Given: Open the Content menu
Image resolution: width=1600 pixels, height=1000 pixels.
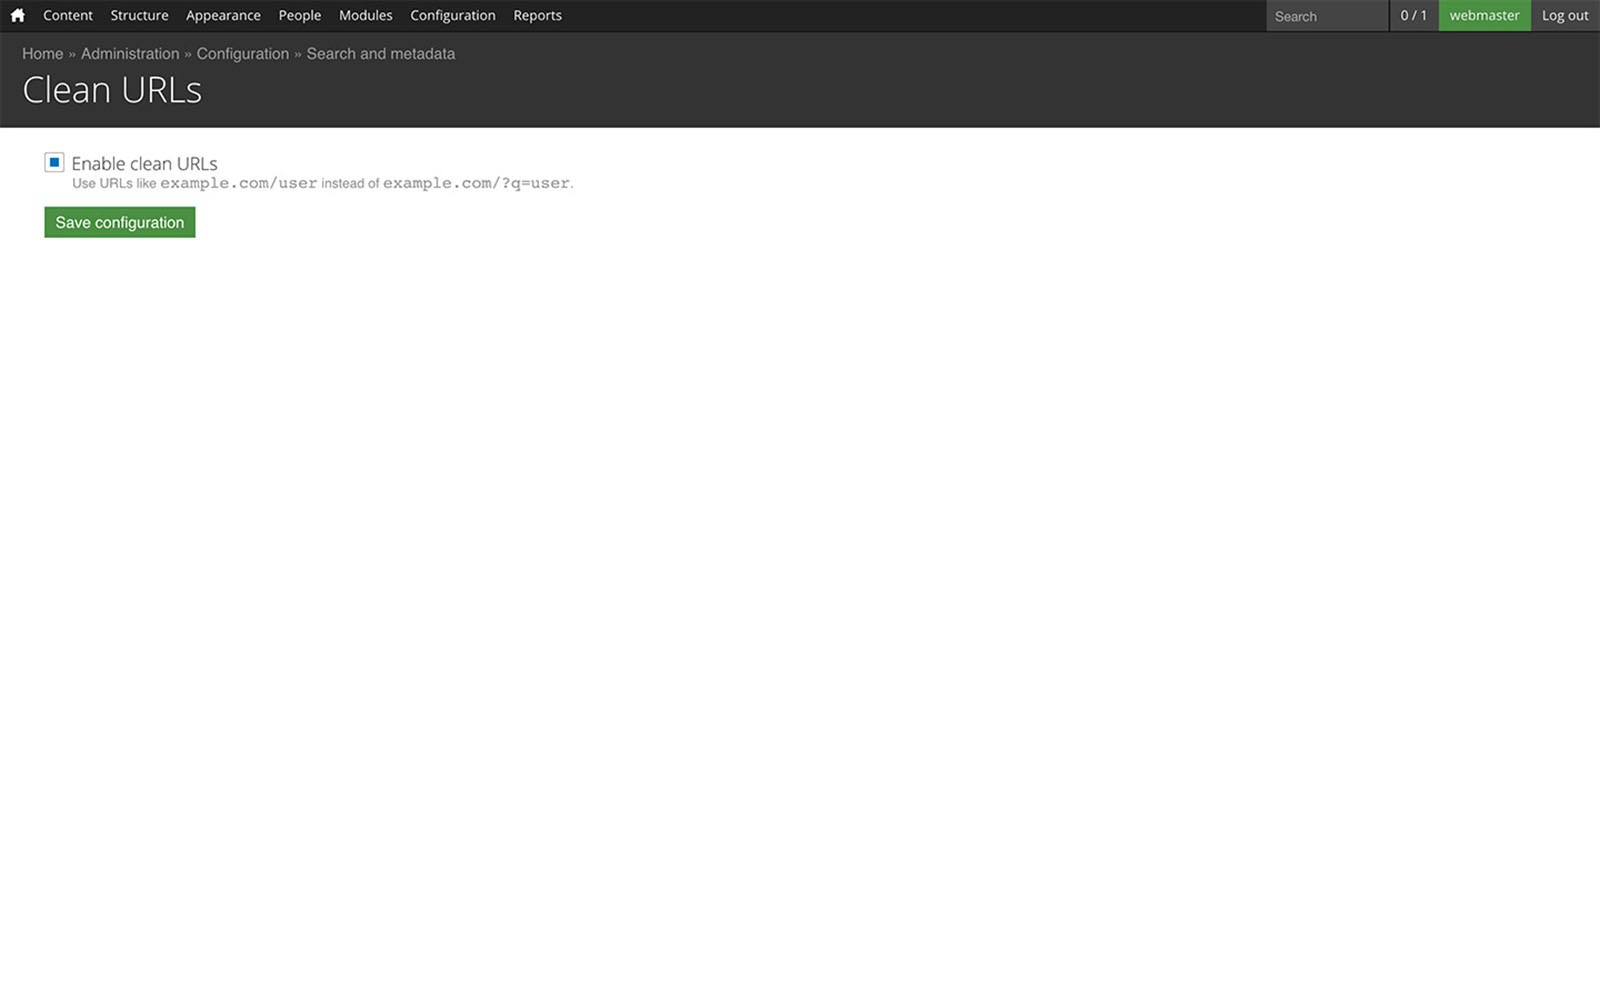Looking at the screenshot, I should coord(68,15).
